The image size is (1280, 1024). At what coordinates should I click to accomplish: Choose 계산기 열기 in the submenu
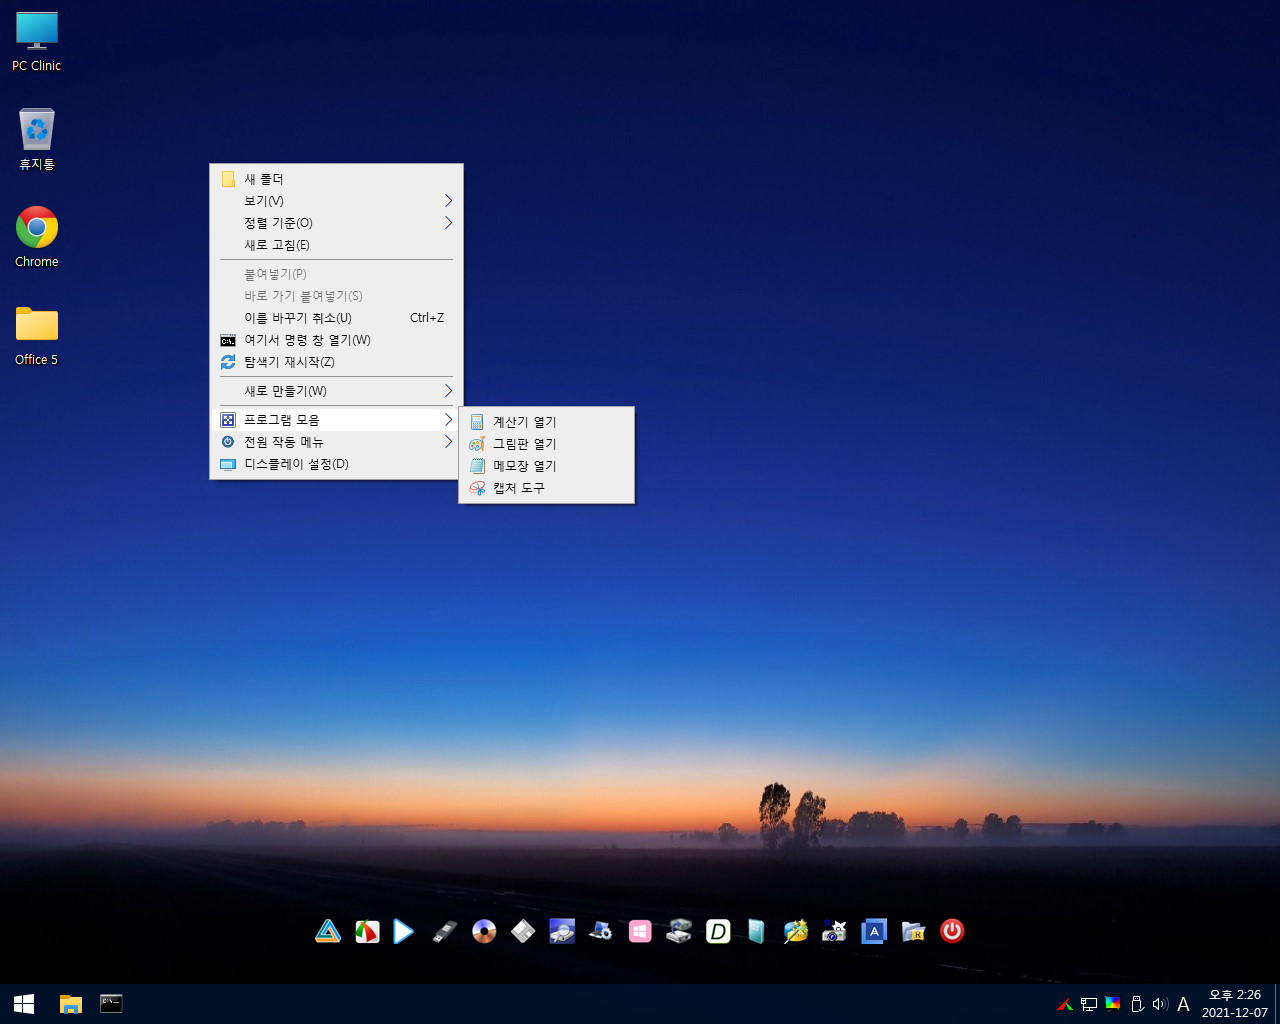[x=546, y=422]
